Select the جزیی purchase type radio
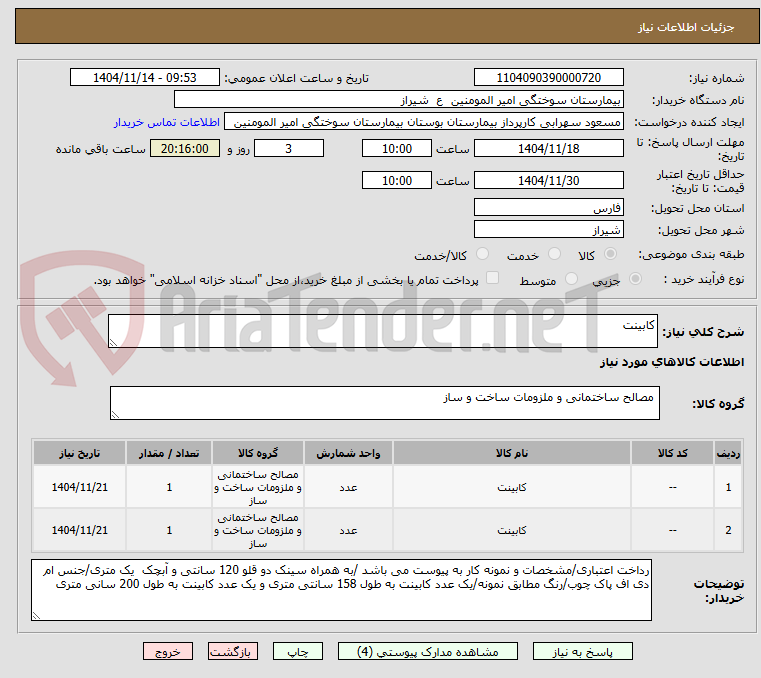This screenshot has height=678, width=761. click(635, 279)
